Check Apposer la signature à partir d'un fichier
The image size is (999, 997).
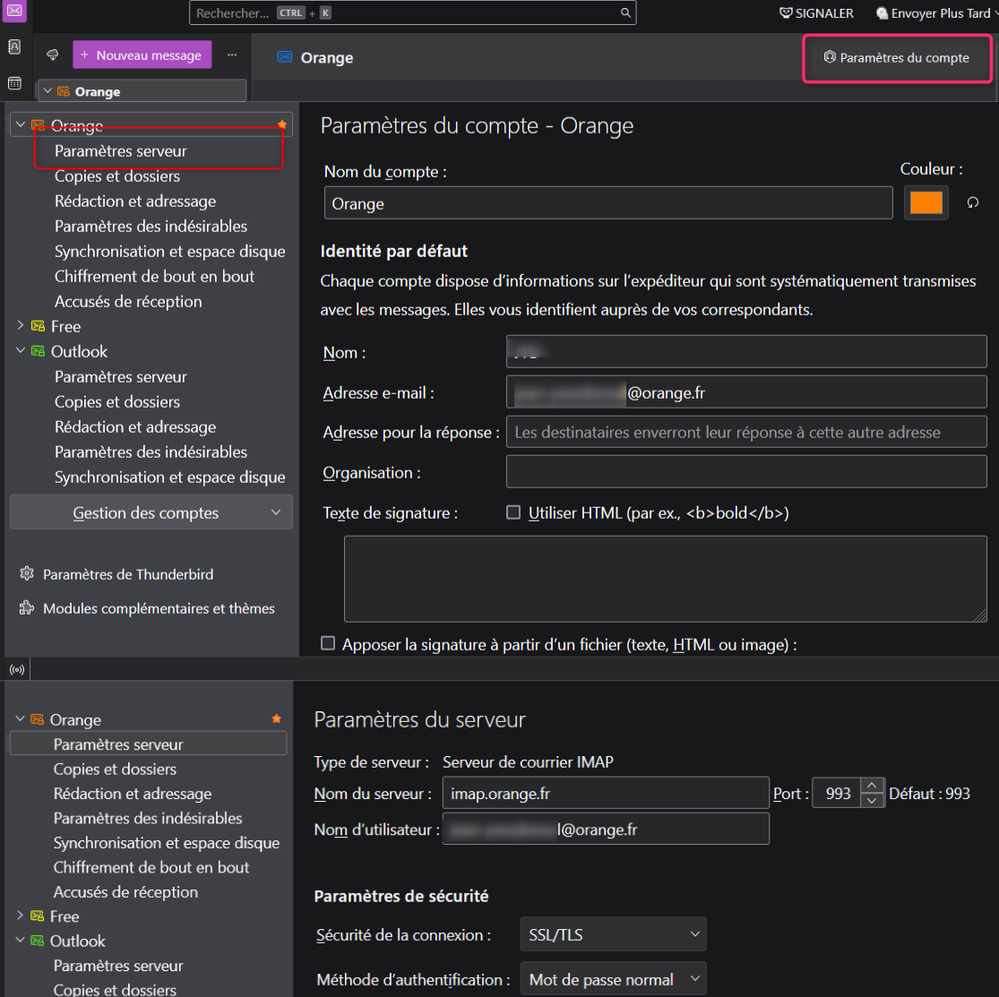click(x=328, y=644)
